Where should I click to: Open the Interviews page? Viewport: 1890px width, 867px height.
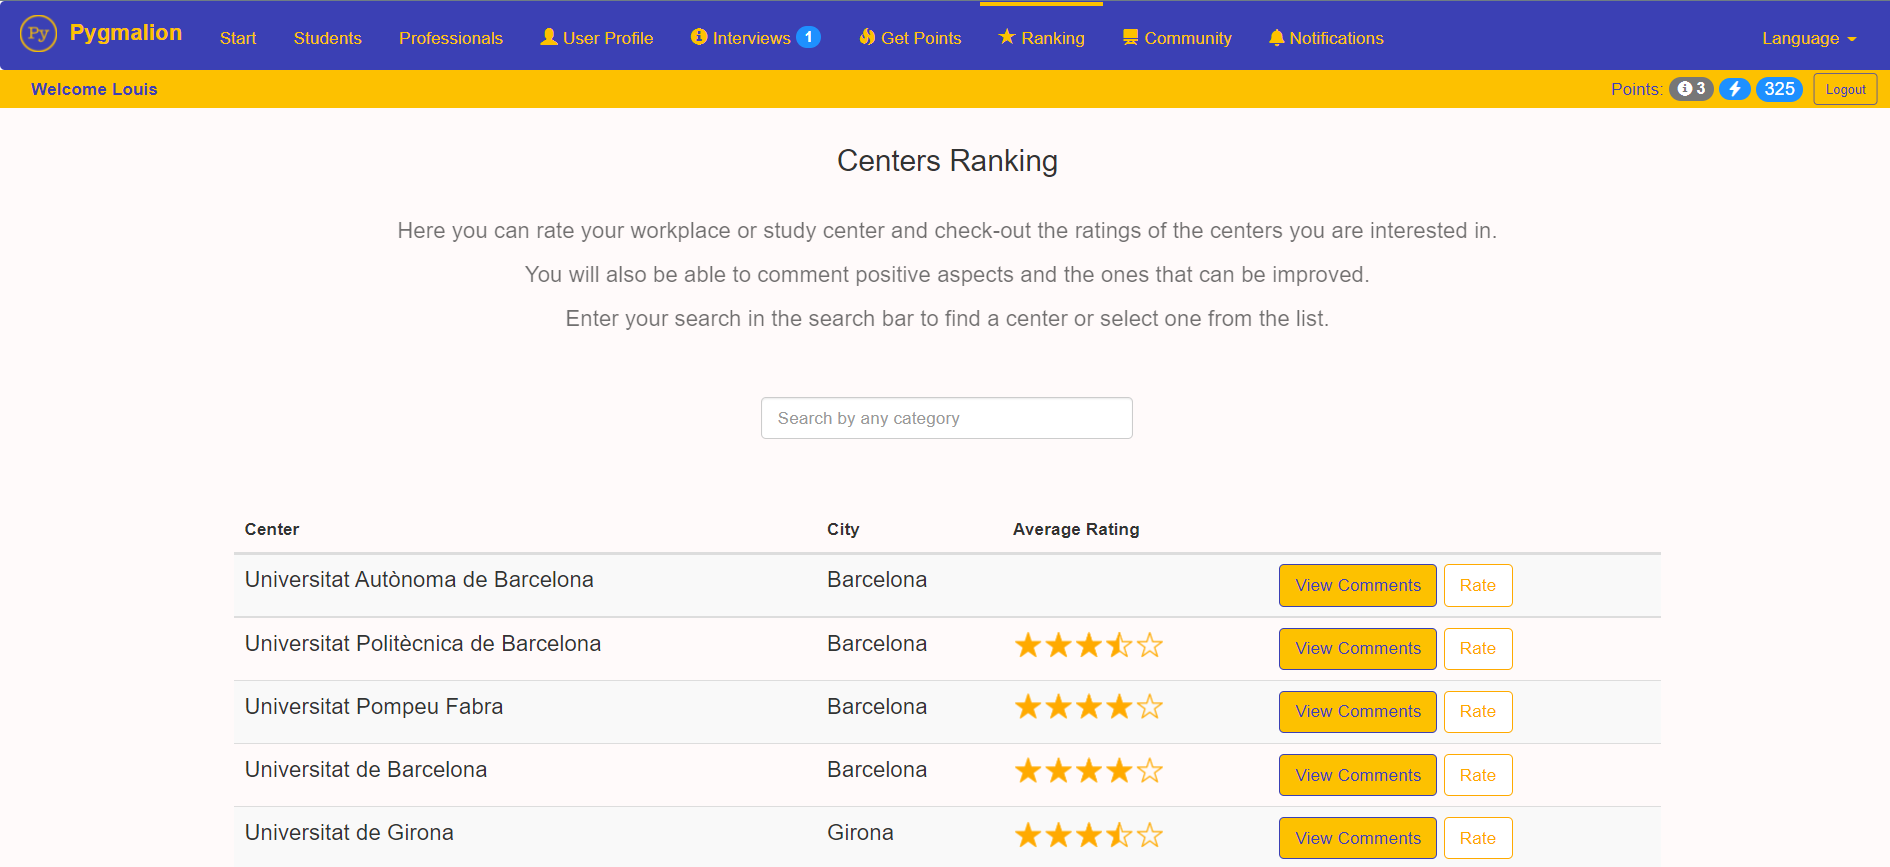[740, 38]
